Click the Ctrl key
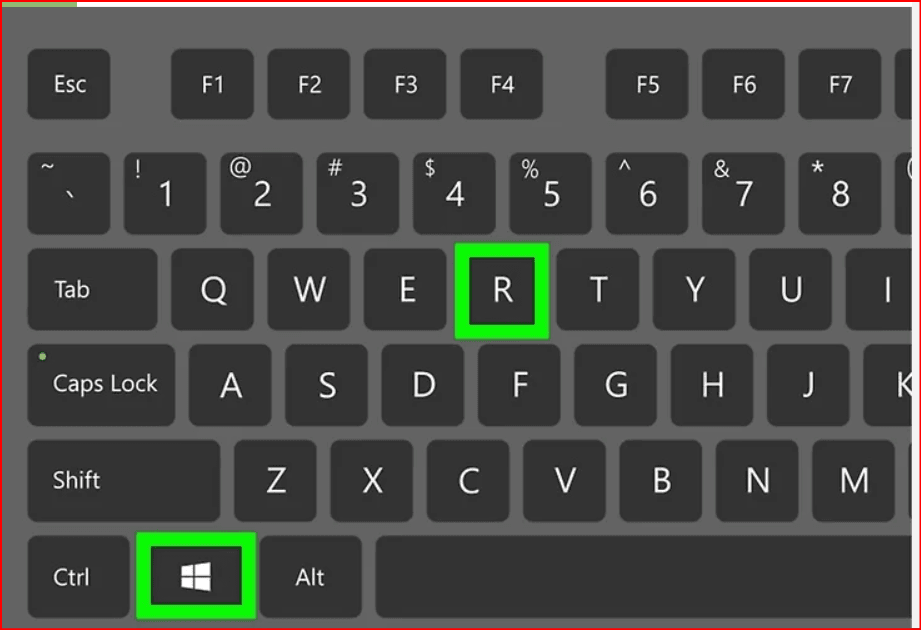The width and height of the screenshot is (921, 630). [79, 577]
